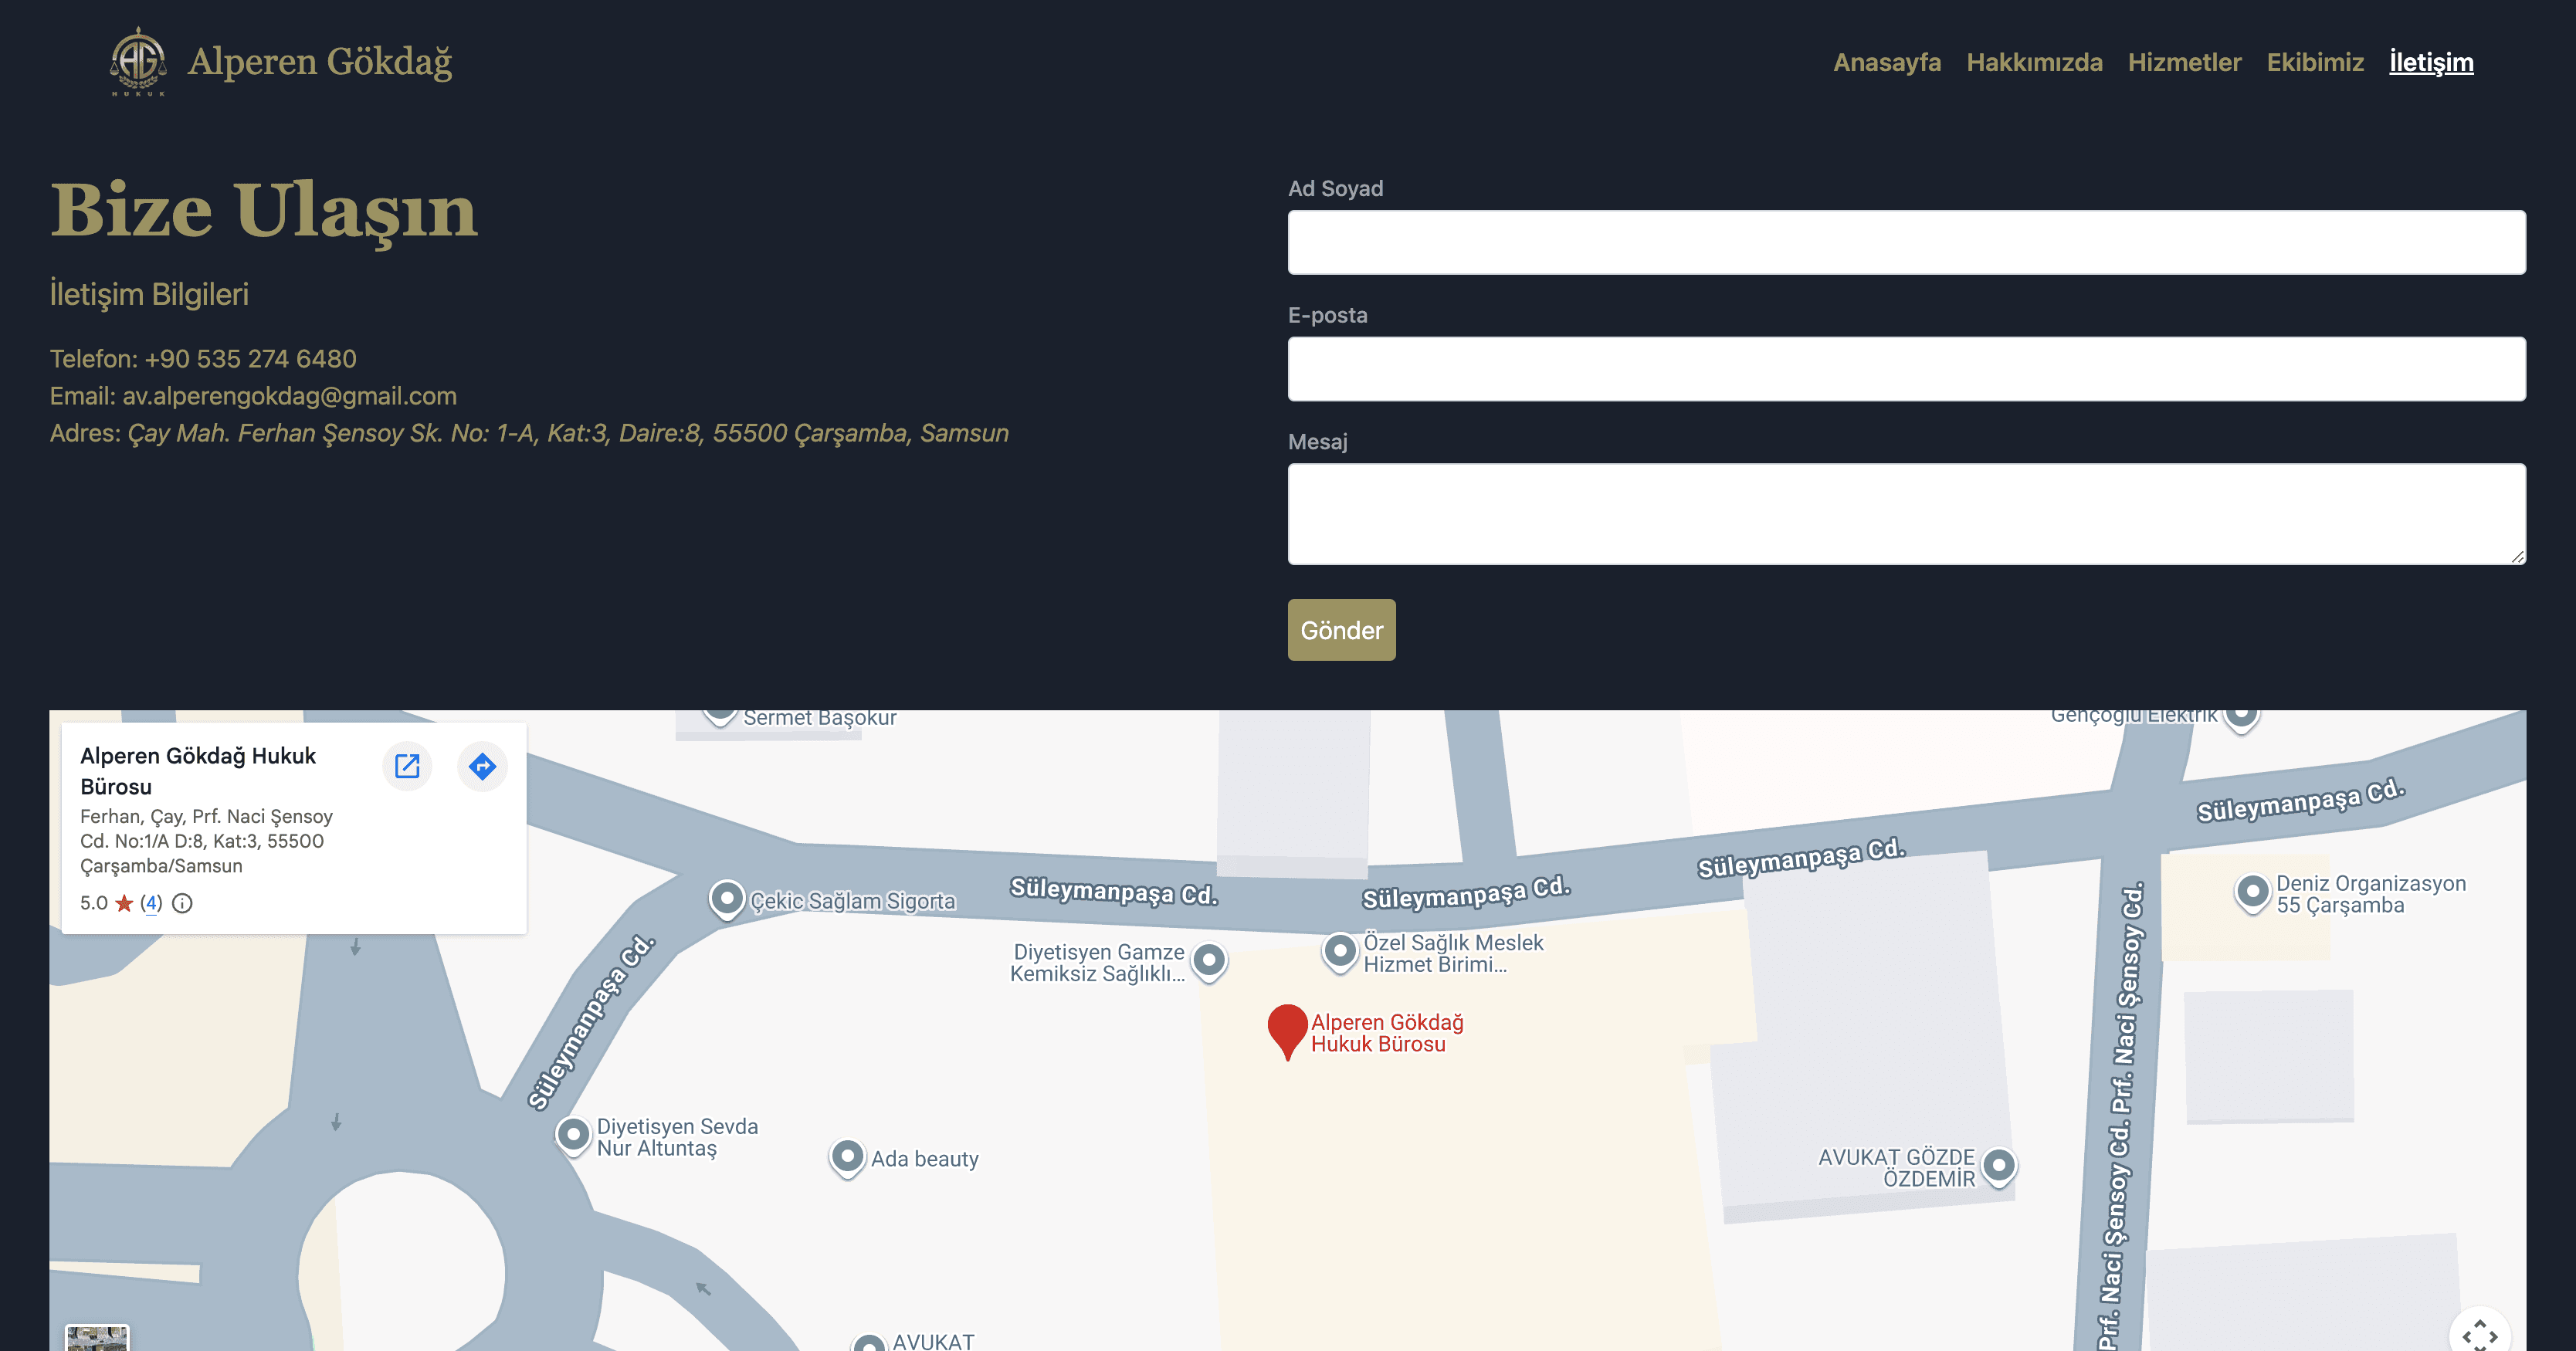Click the satellite imagery thumbnail on the map

[97, 1338]
